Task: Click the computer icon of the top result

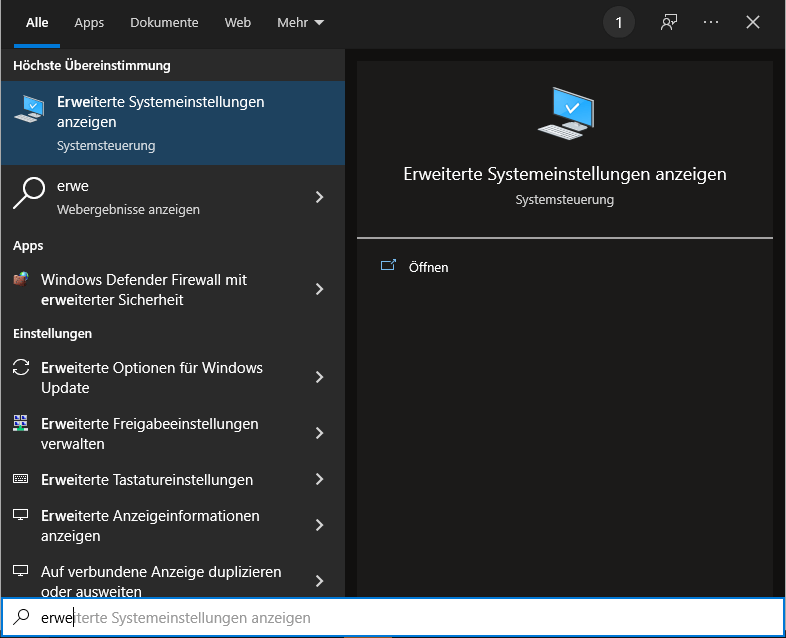Action: tap(29, 109)
